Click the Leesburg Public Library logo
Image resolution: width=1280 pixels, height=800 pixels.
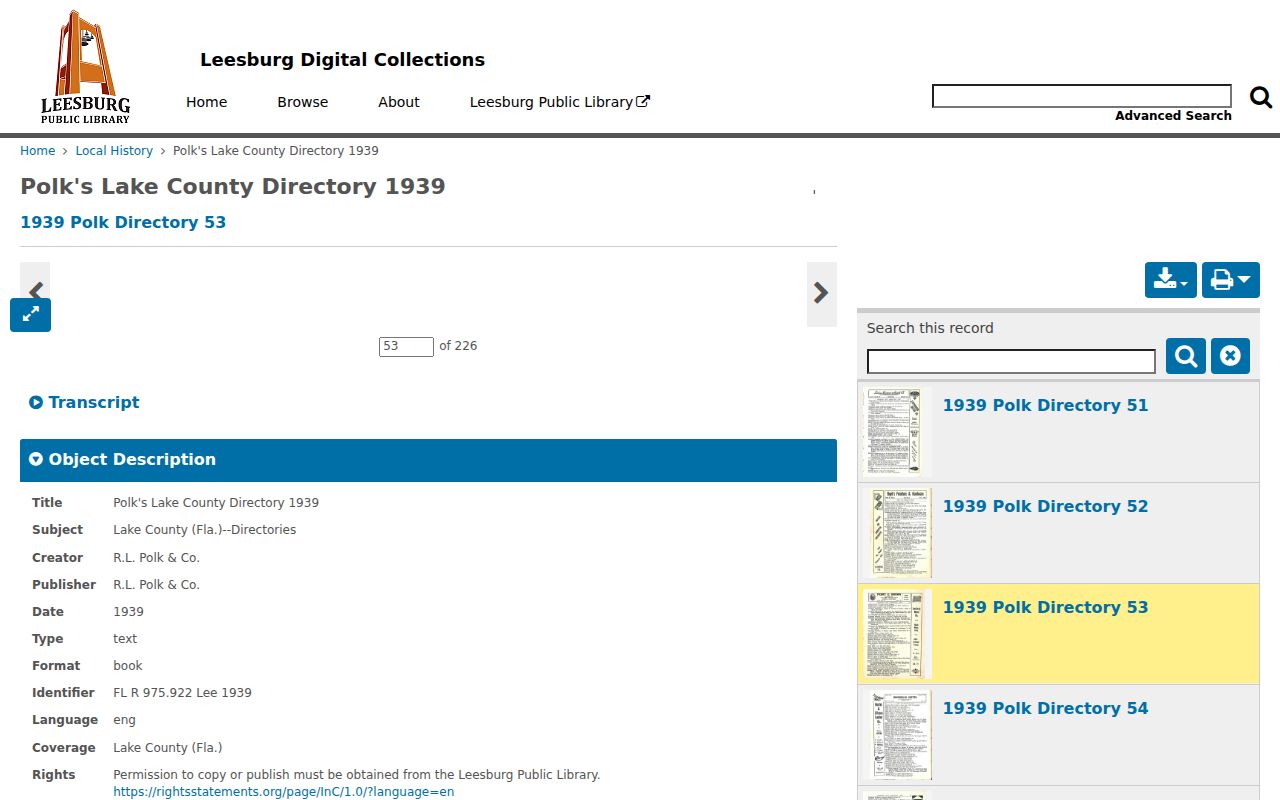point(85,67)
